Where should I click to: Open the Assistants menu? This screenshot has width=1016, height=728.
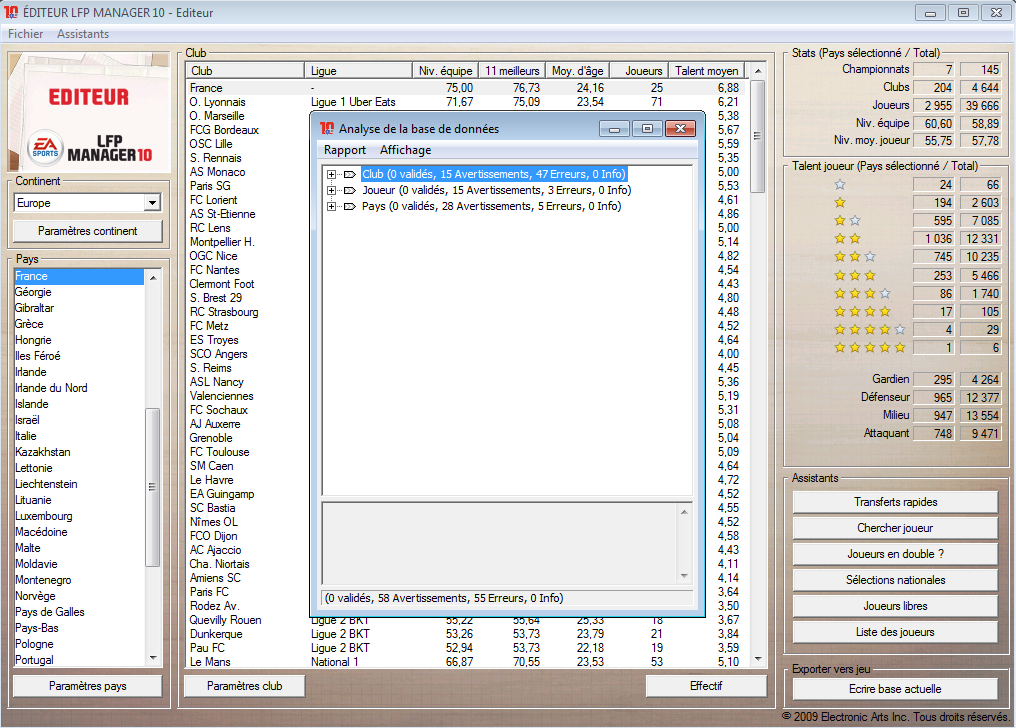[x=83, y=34]
